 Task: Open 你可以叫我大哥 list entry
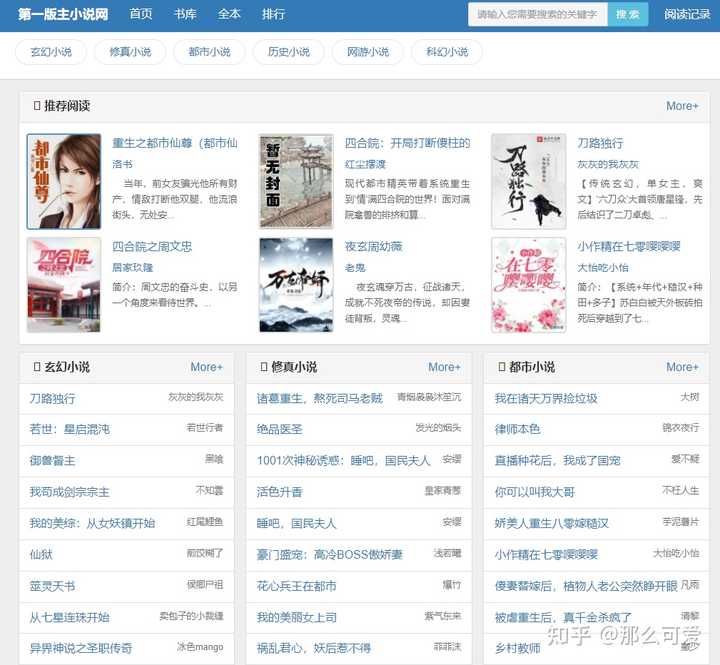(534, 492)
